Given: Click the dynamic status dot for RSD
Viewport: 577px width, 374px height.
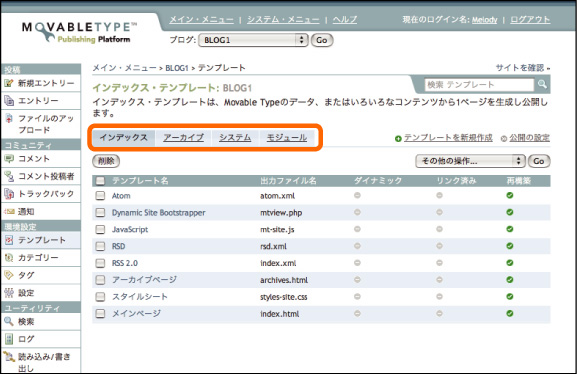Looking at the screenshot, I should [357, 246].
